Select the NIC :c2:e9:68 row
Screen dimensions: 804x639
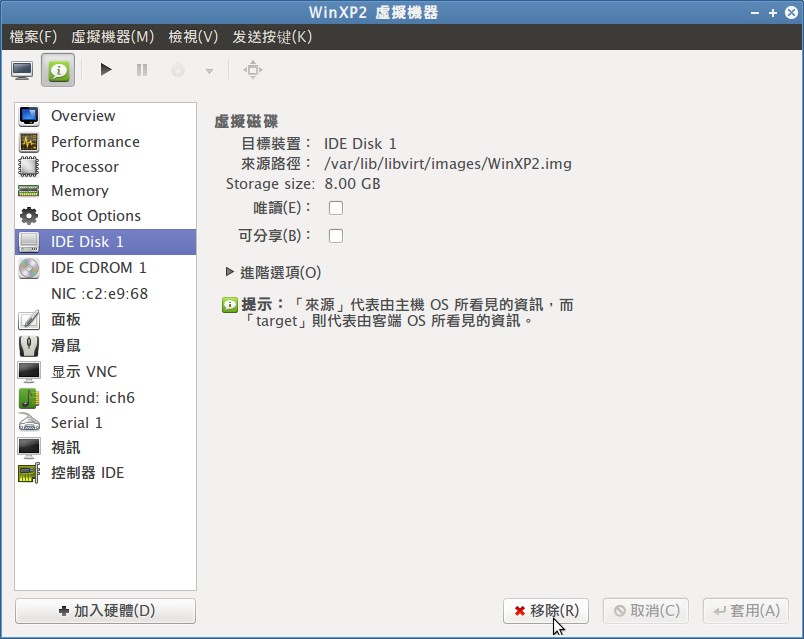point(106,294)
